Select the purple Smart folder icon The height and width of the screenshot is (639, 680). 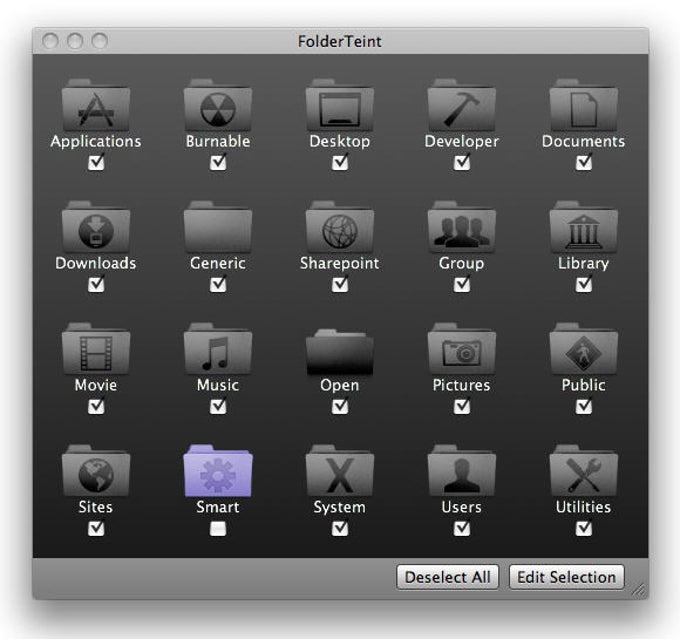218,471
